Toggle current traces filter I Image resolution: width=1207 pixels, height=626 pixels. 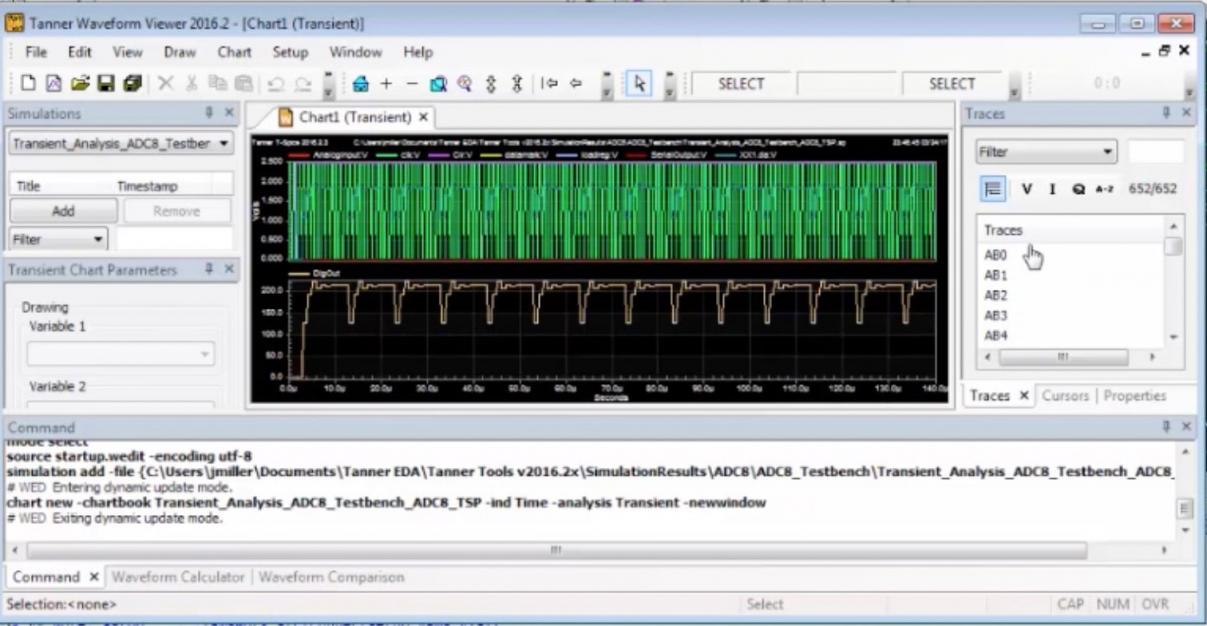click(1051, 189)
